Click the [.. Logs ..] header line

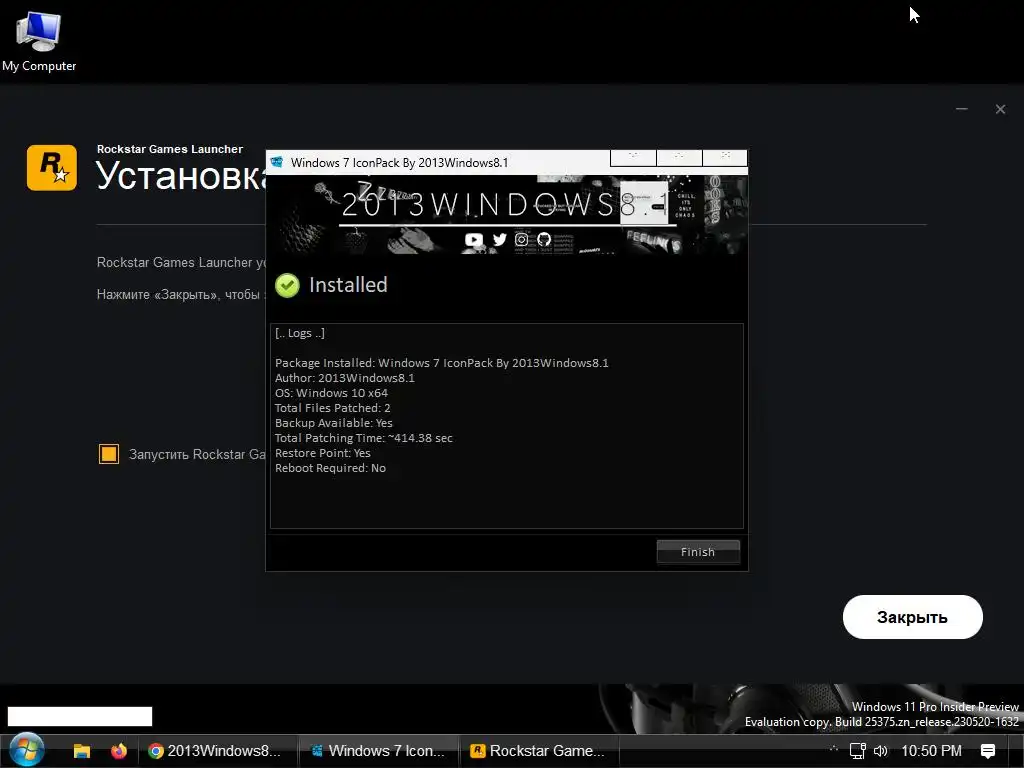coord(300,333)
